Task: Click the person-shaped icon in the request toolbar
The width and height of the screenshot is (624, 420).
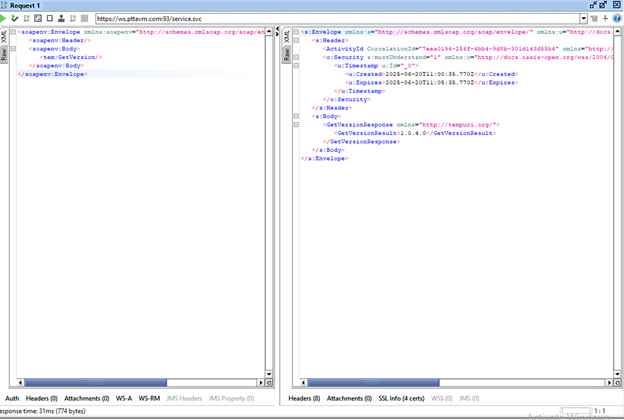Action: tap(62, 18)
